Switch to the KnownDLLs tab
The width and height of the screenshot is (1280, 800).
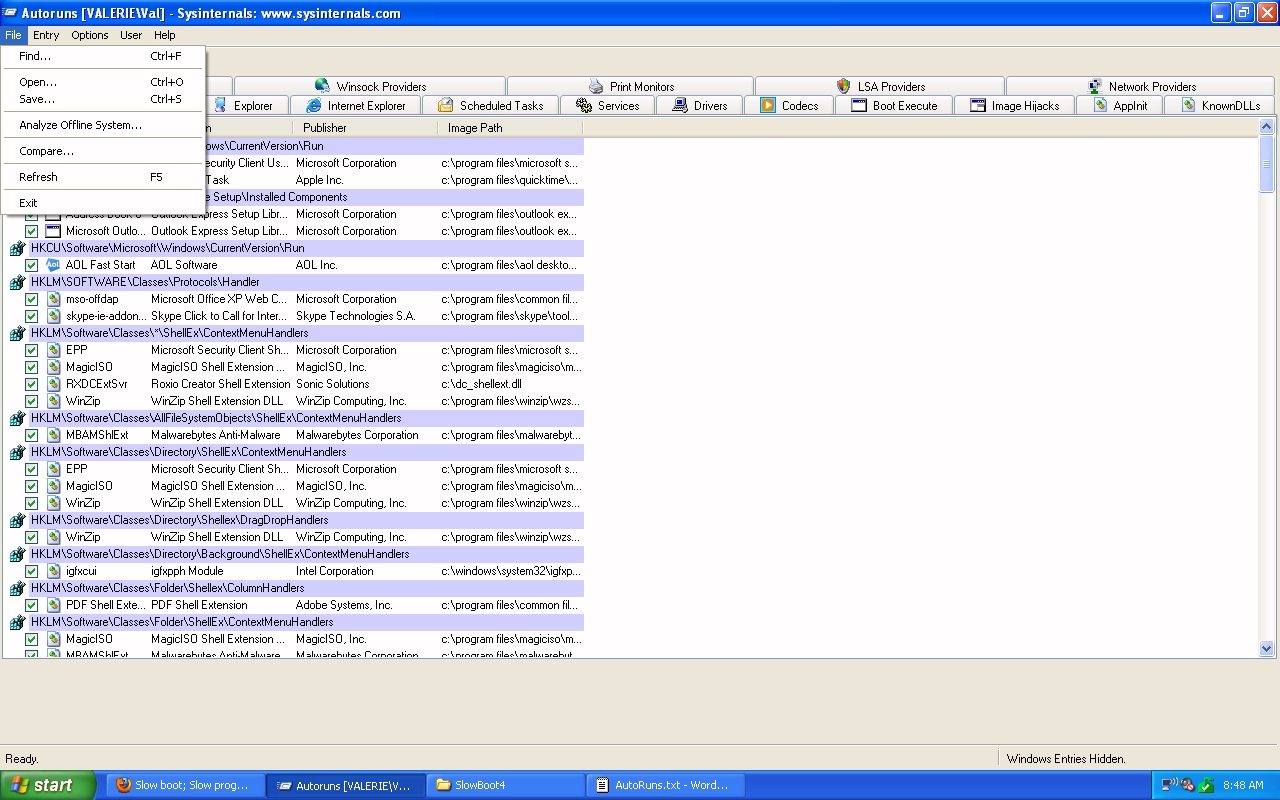1220,105
